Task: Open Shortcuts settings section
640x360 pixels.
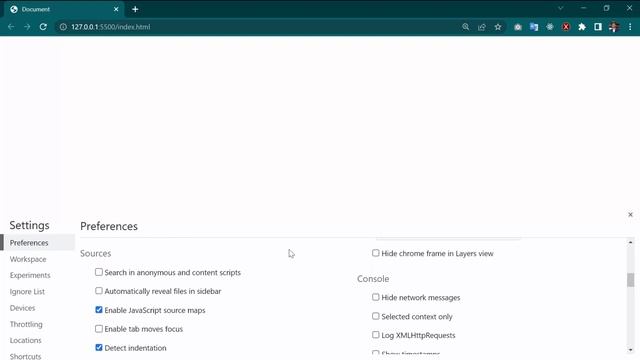Action: tap(25, 356)
